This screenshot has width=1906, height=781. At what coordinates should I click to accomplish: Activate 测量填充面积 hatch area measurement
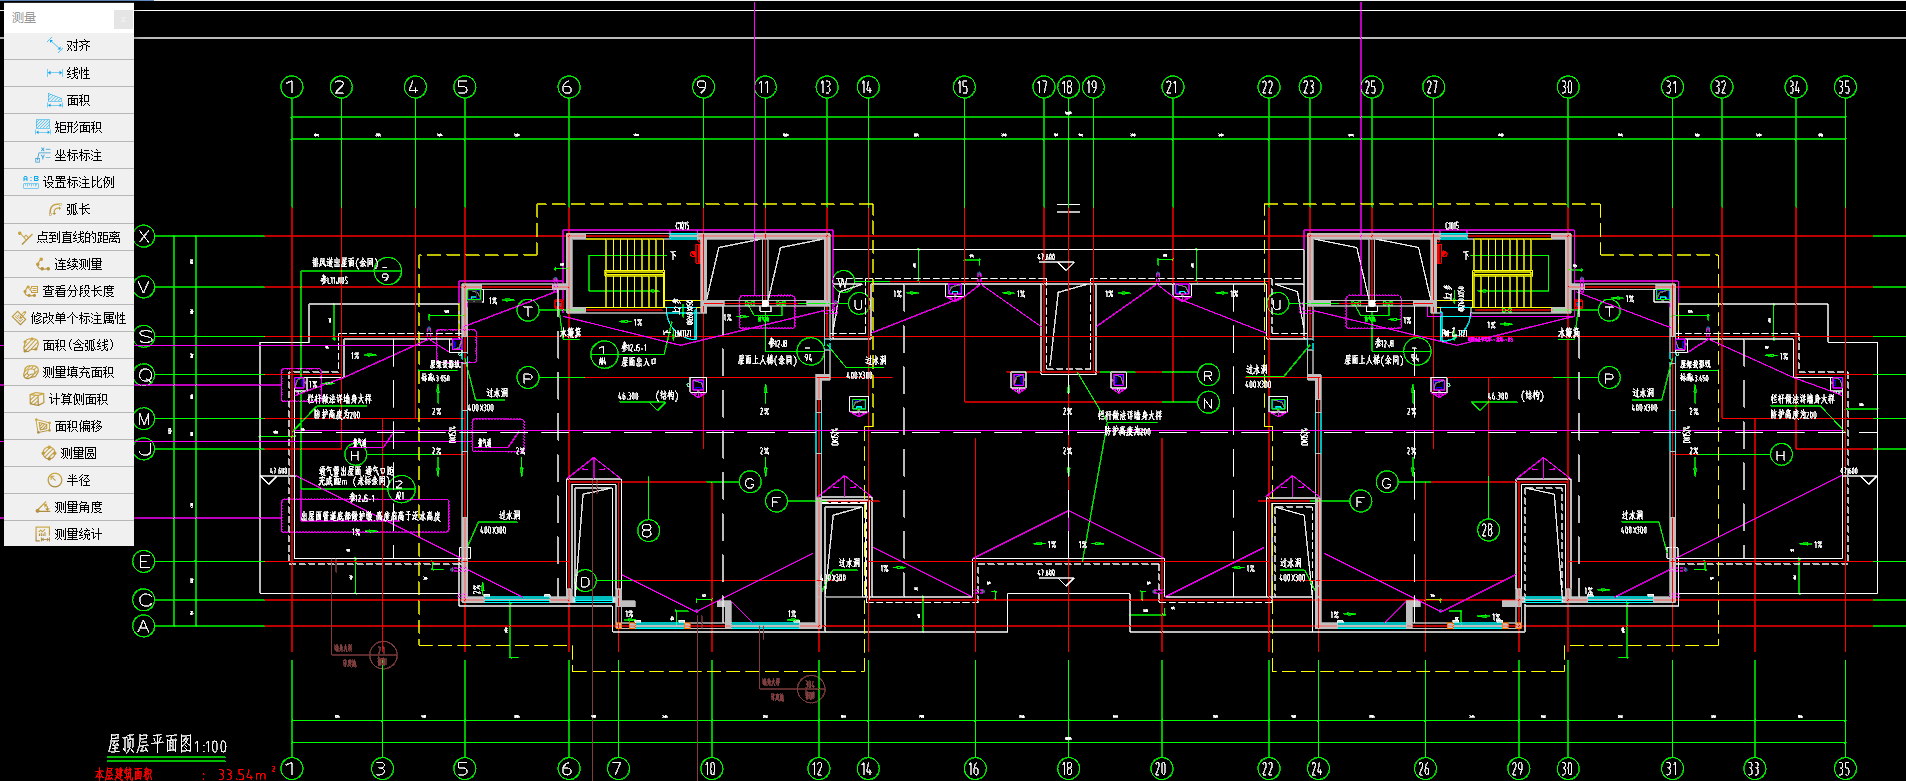[69, 372]
